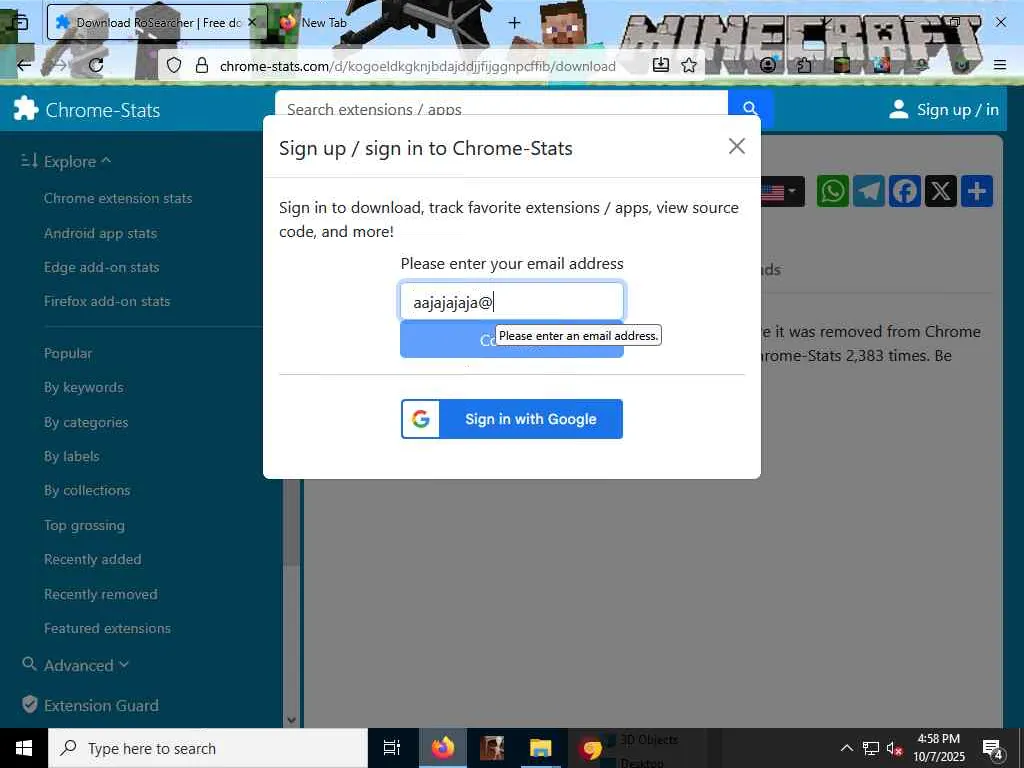1024x768 pixels.
Task: Open the Extensions puzzle icon in the toolbar
Action: pos(804,65)
